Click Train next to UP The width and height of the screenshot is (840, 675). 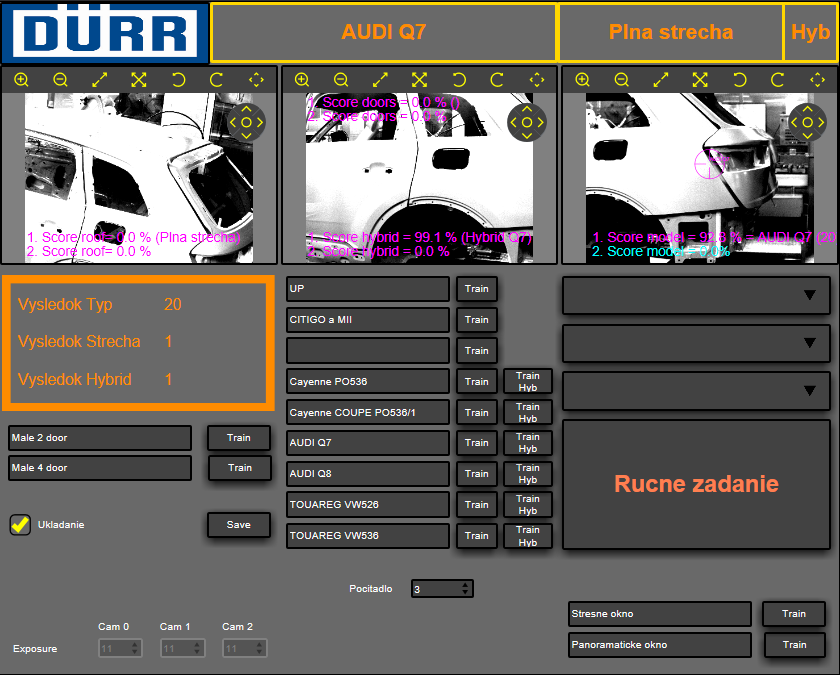coord(477,289)
